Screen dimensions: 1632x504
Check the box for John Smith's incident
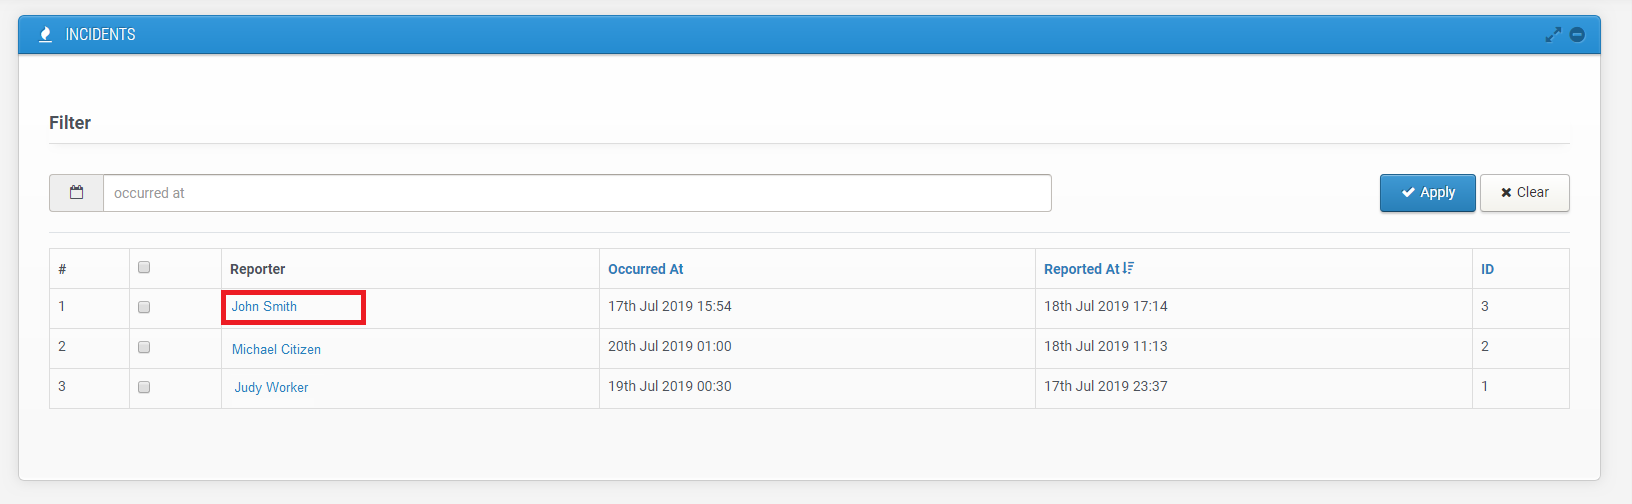click(144, 307)
